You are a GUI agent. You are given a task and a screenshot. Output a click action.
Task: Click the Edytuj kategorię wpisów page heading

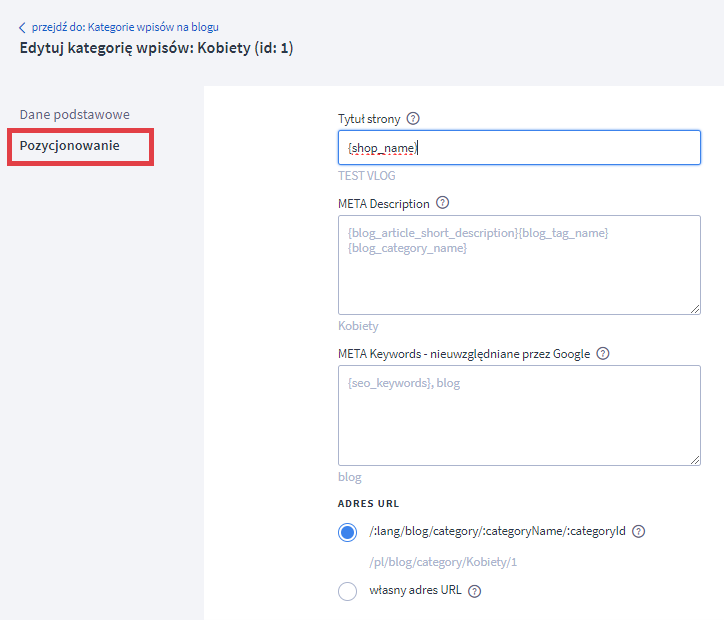pos(156,48)
